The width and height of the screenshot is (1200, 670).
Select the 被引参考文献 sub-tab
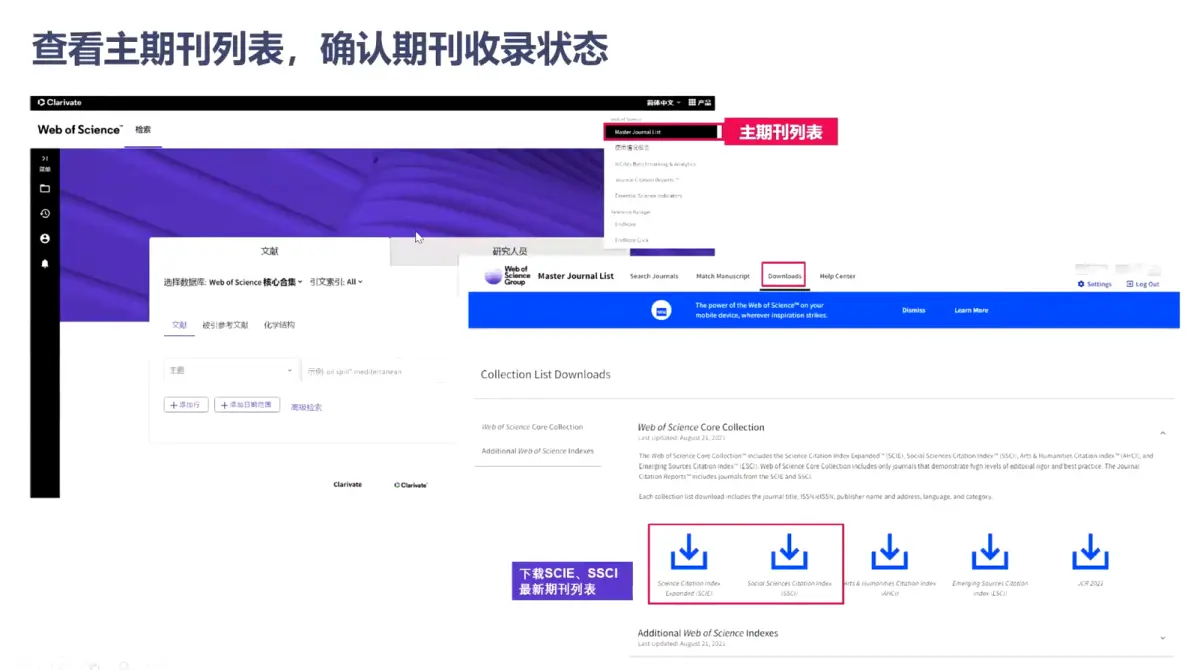coord(225,325)
